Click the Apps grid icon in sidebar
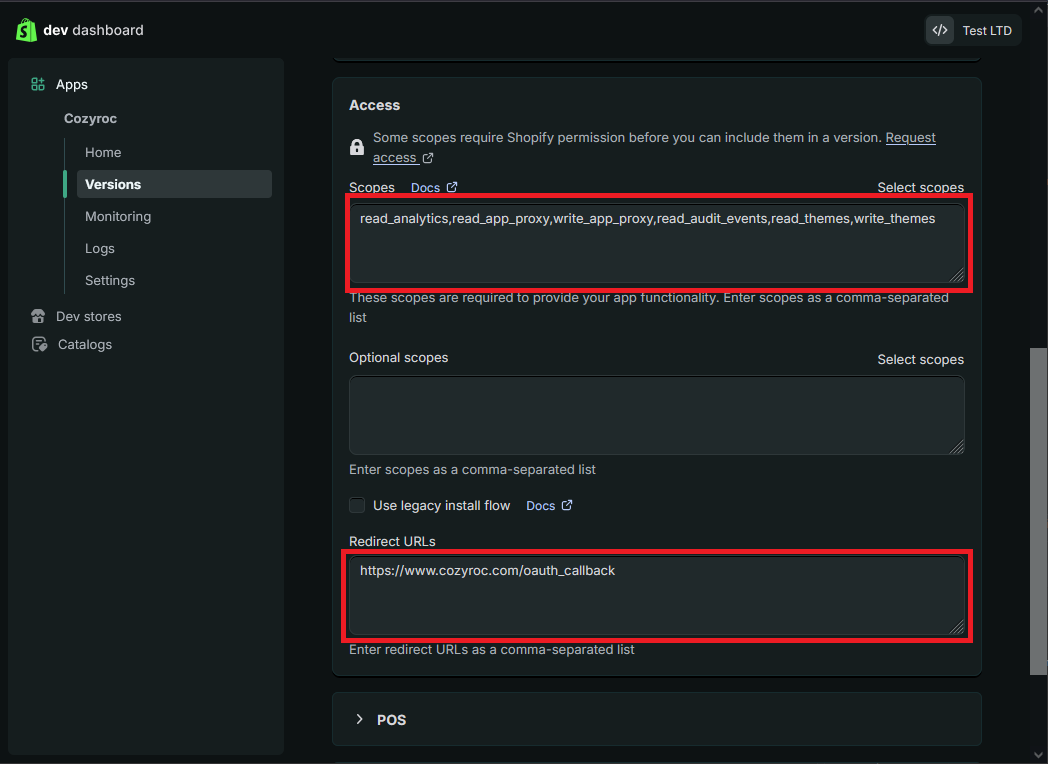The height and width of the screenshot is (764, 1048). 38,85
